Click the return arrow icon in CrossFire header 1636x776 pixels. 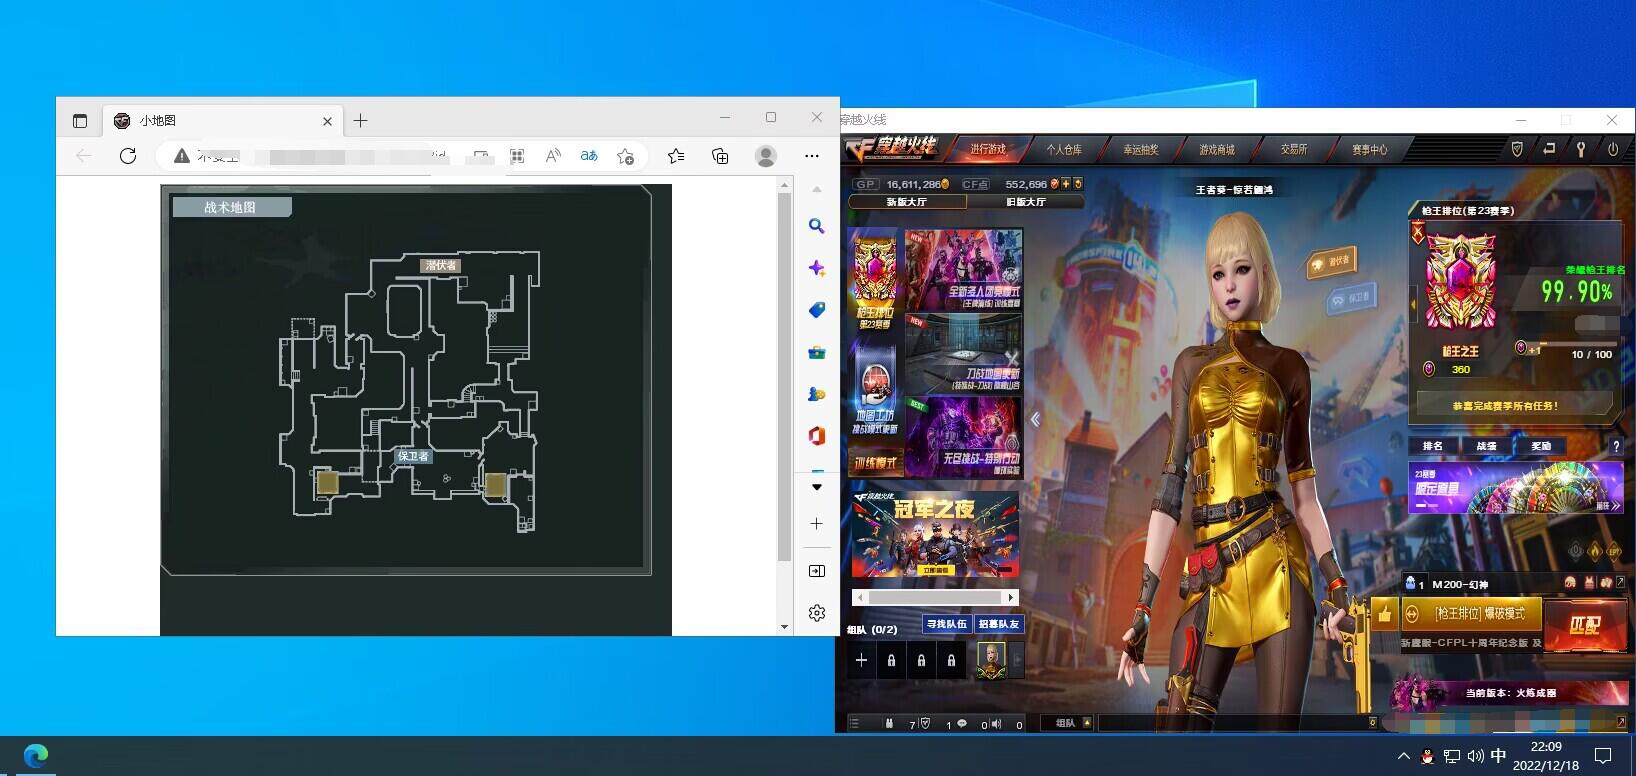point(1549,149)
